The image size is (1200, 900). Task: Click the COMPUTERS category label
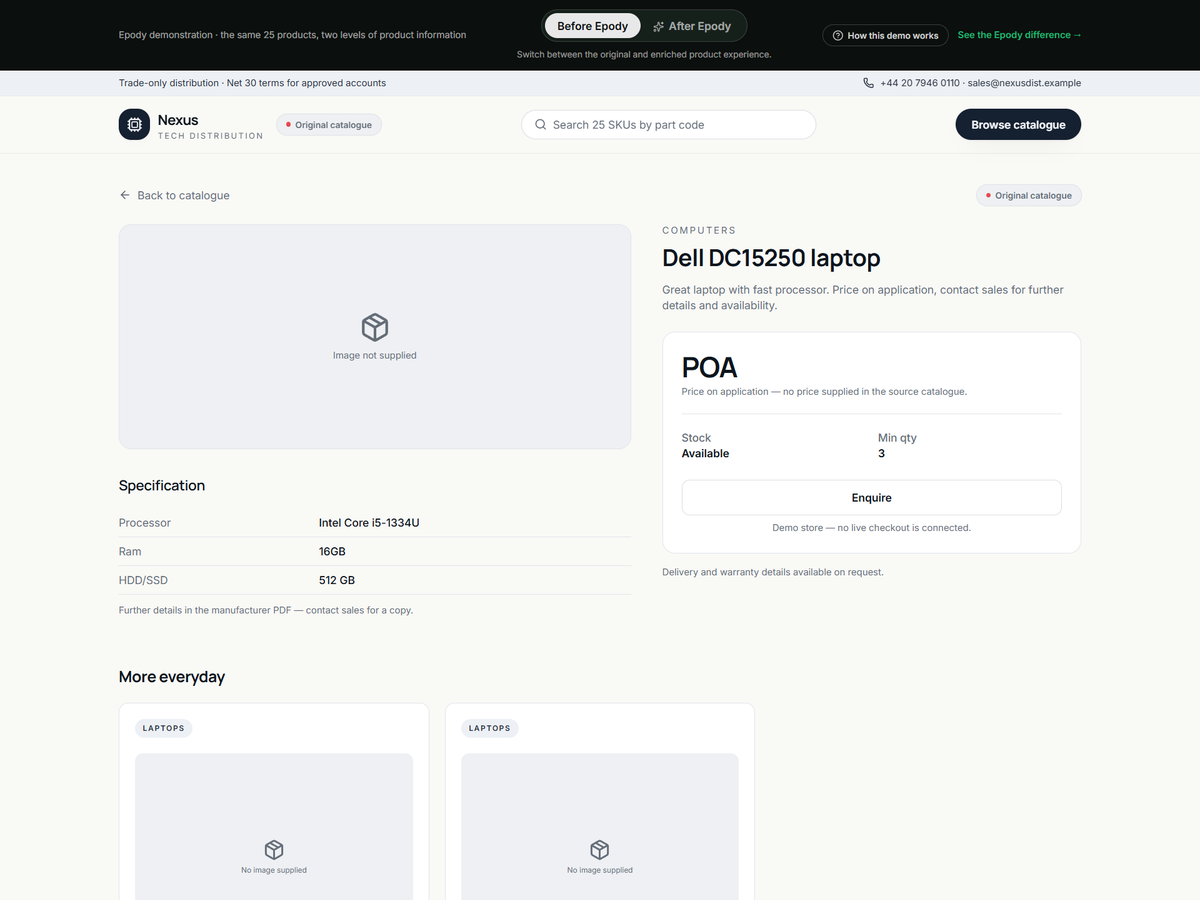click(x=699, y=230)
